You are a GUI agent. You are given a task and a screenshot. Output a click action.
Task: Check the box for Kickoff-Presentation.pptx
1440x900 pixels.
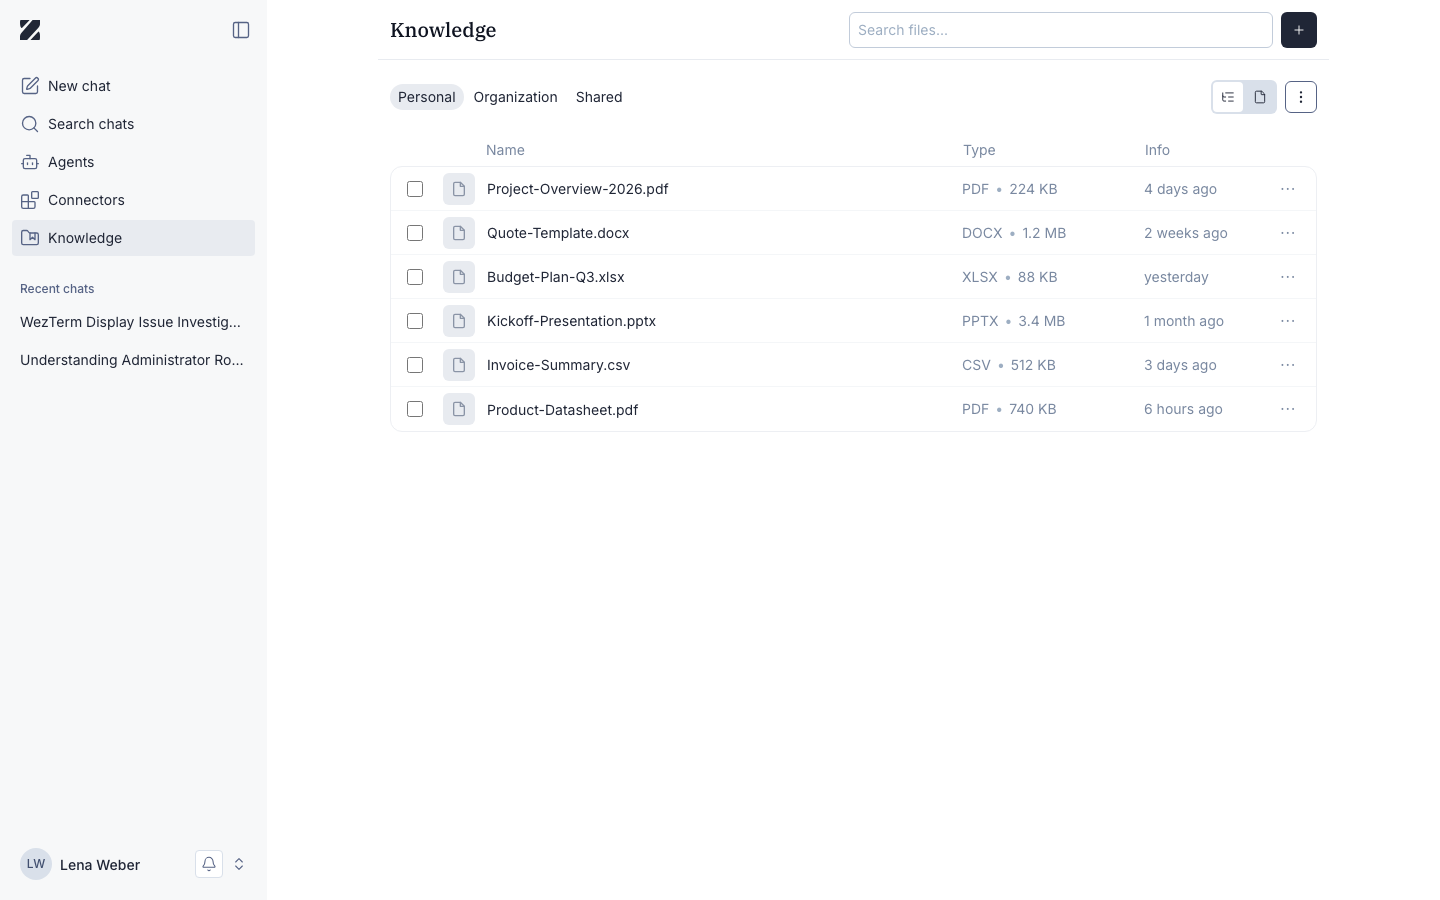415,321
